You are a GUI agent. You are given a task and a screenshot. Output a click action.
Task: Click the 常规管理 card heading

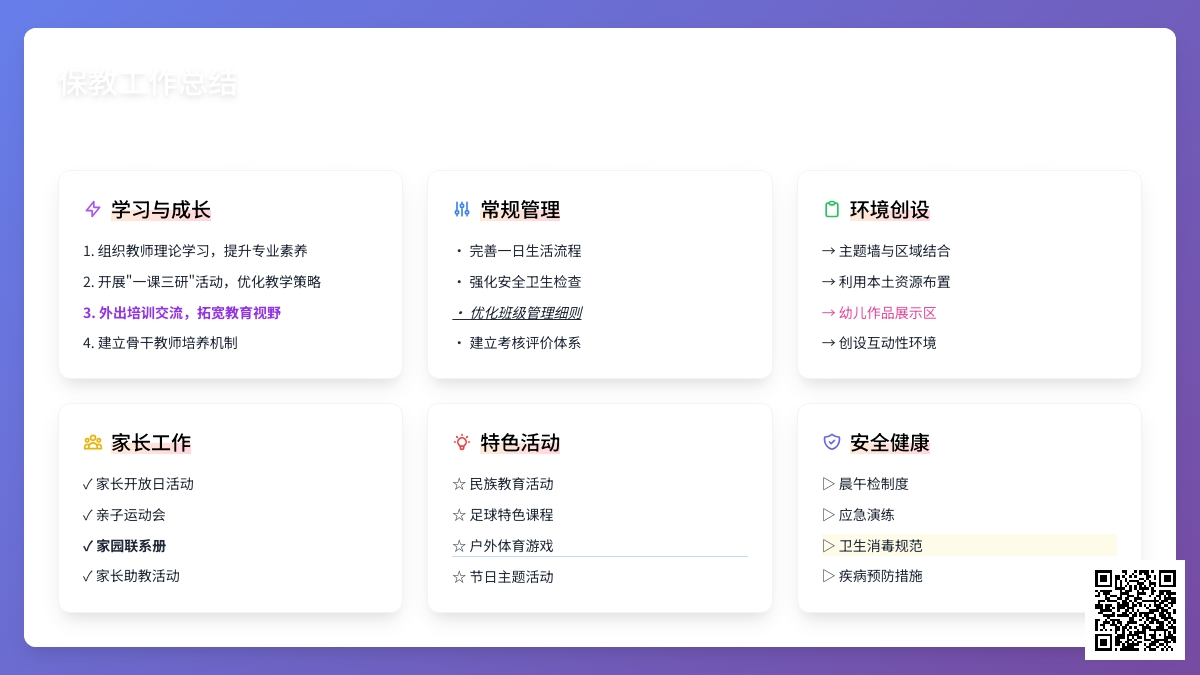coord(520,210)
